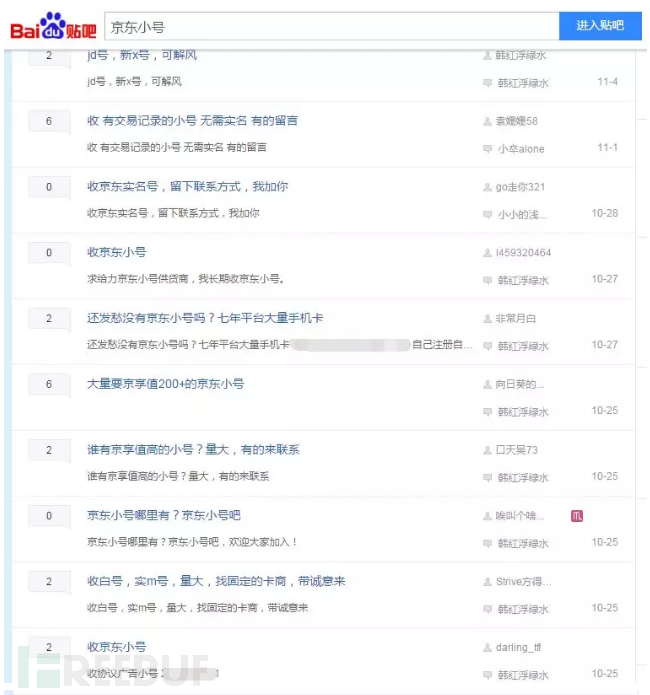Image resolution: width=650 pixels, height=695 pixels.
Task: Click author icon next to 非常月白
Action: click(487, 318)
